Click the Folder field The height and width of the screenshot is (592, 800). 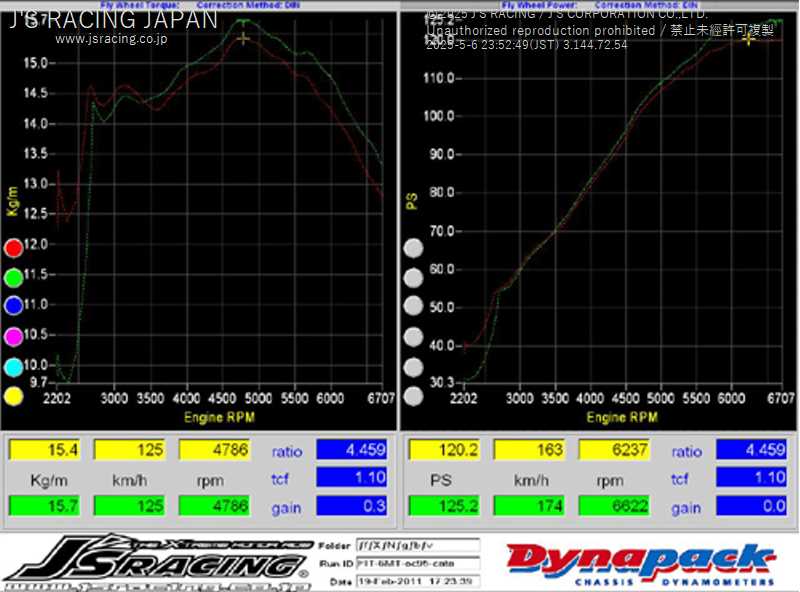point(417,546)
